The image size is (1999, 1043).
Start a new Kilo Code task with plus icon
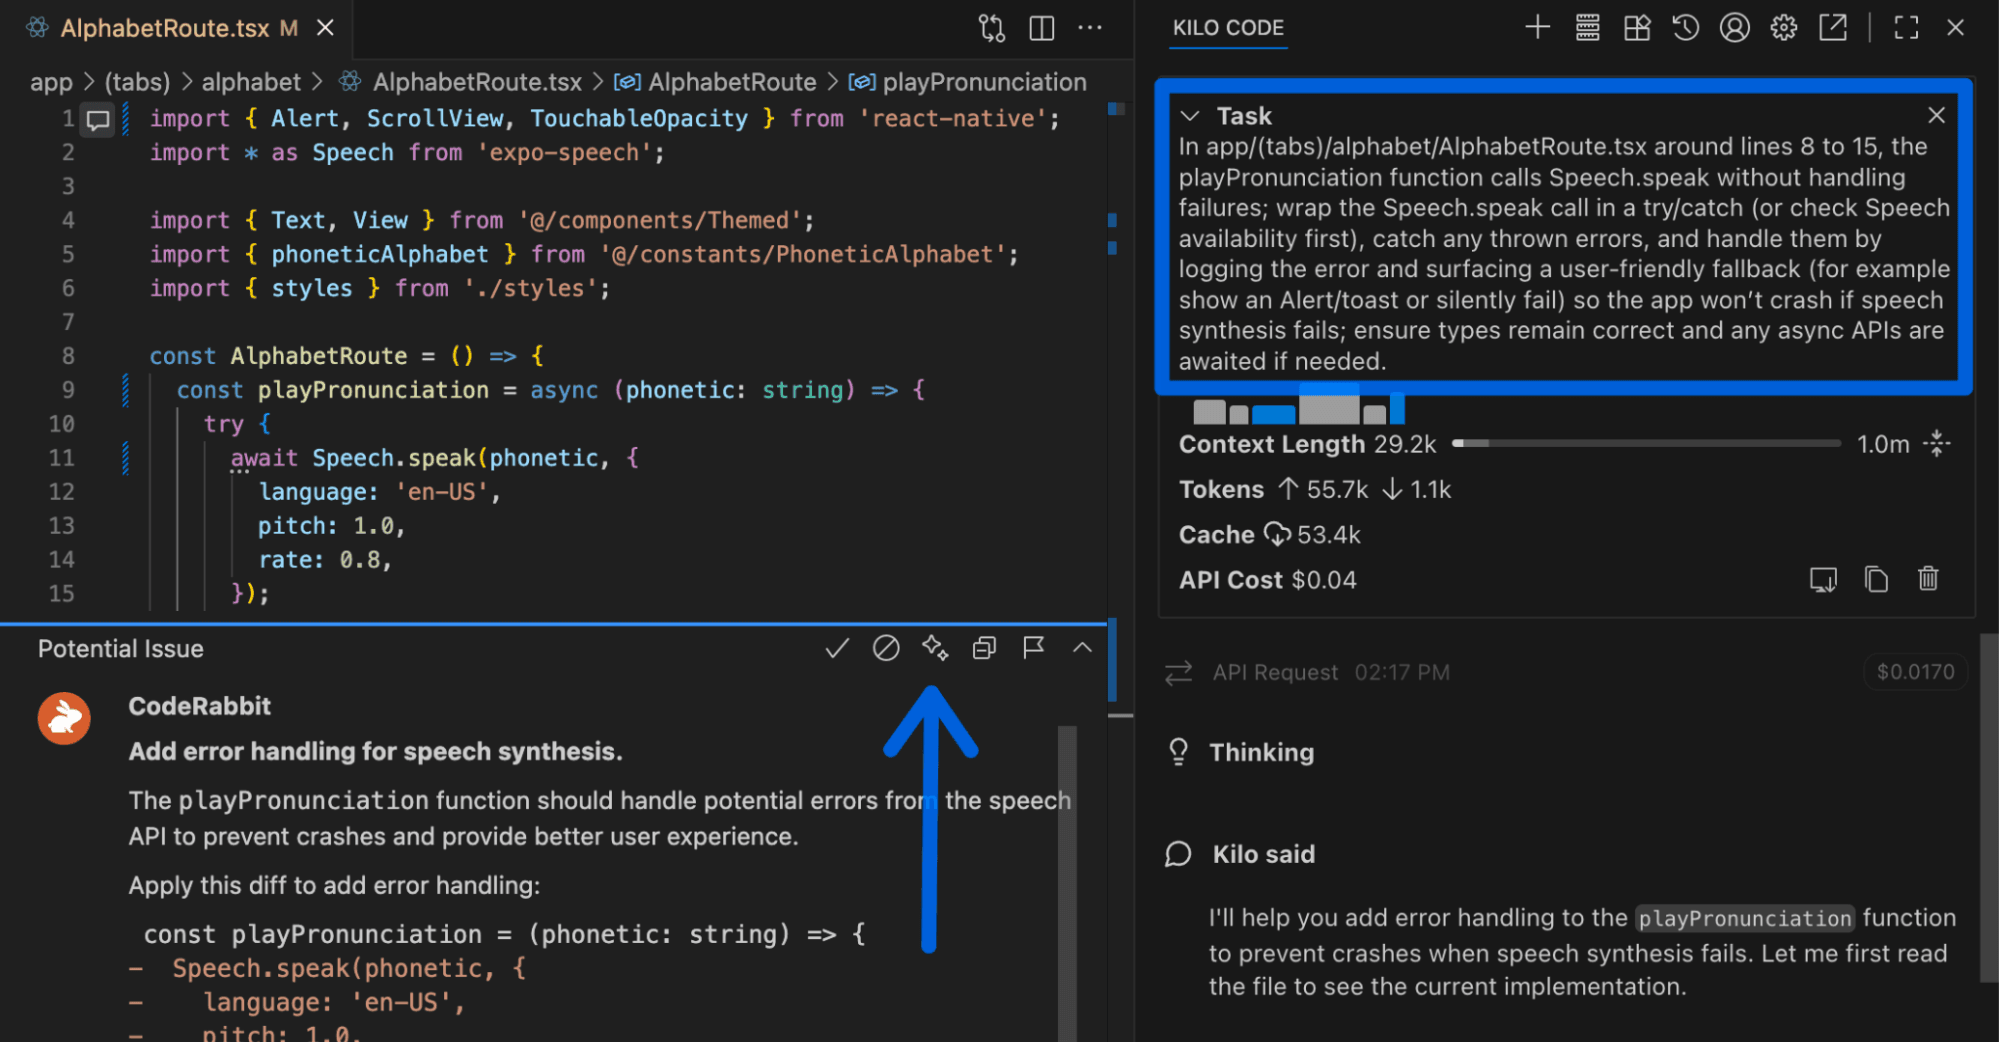pos(1537,28)
